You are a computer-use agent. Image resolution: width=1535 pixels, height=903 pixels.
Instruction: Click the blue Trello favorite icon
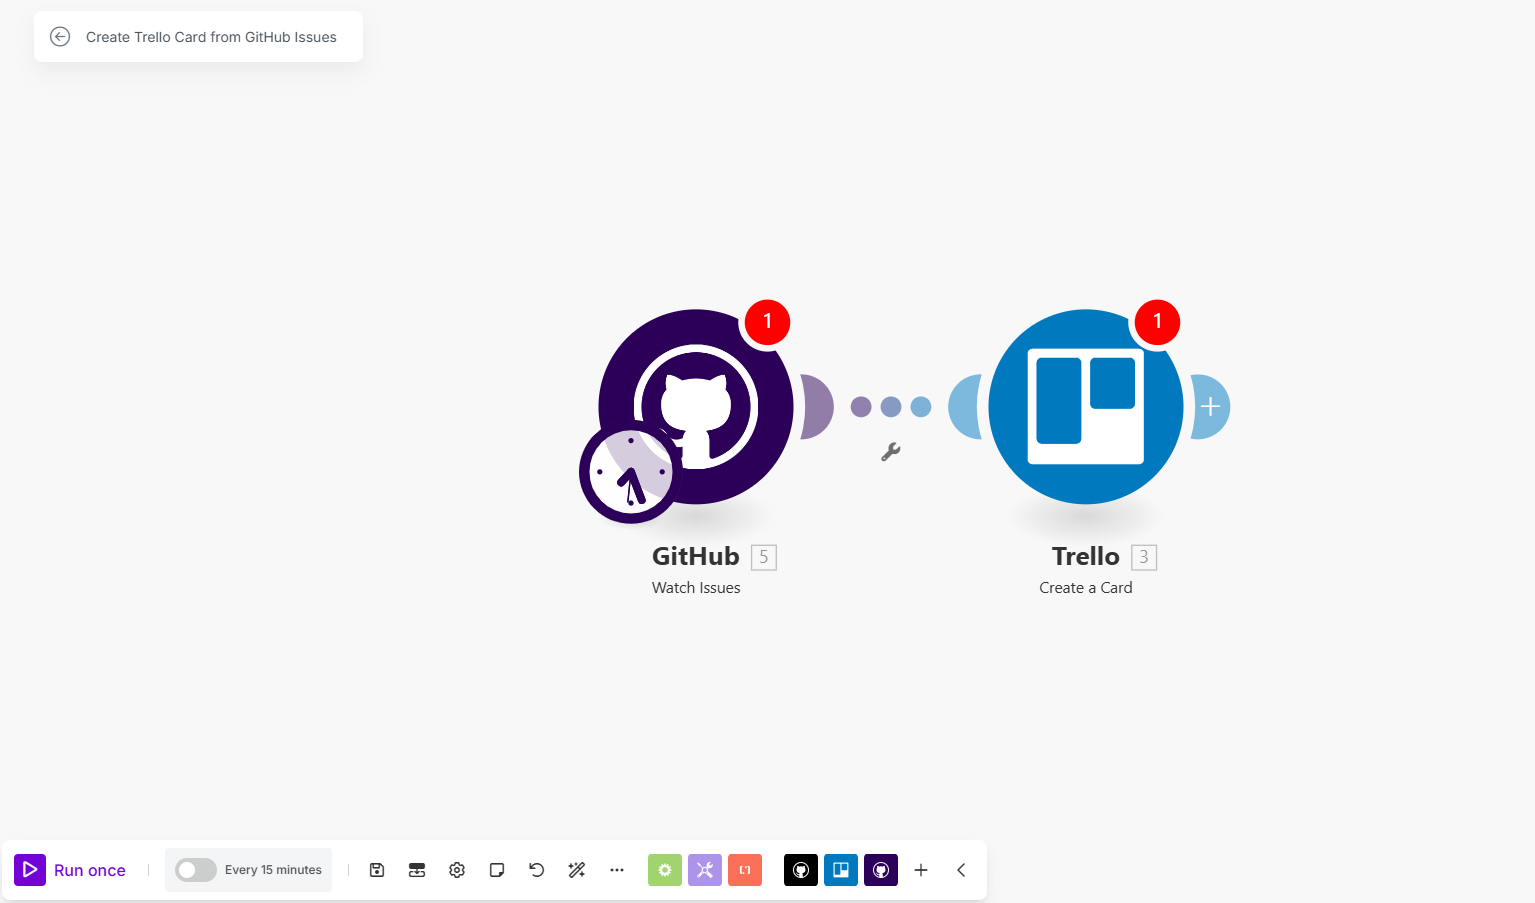click(x=841, y=870)
